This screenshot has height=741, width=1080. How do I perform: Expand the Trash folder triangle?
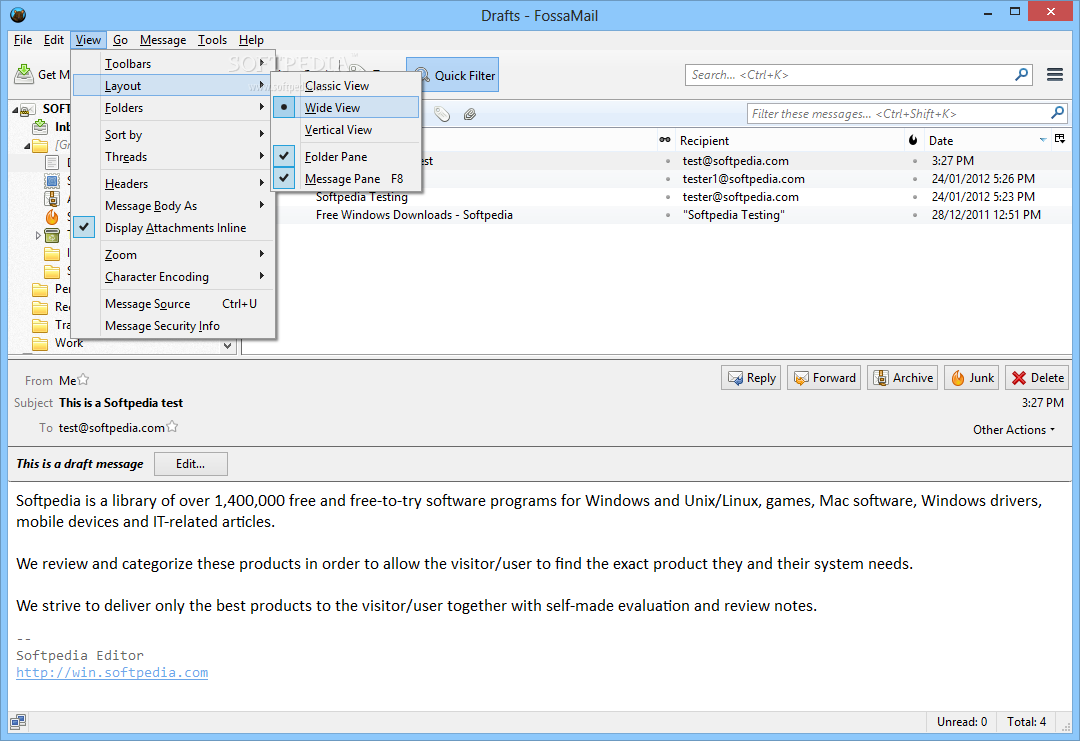(x=39, y=236)
